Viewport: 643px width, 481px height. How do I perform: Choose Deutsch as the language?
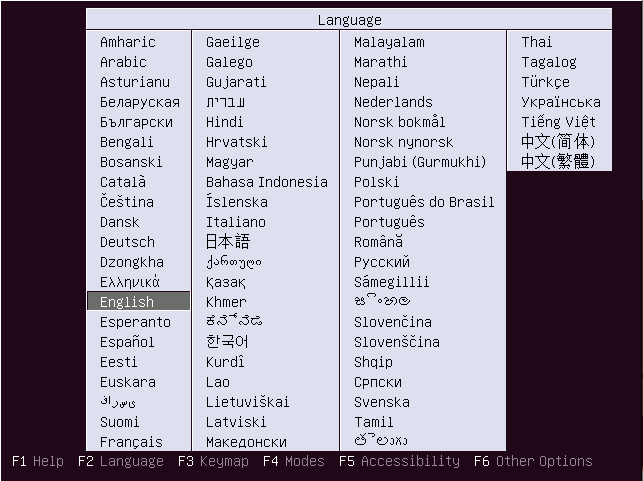point(128,242)
